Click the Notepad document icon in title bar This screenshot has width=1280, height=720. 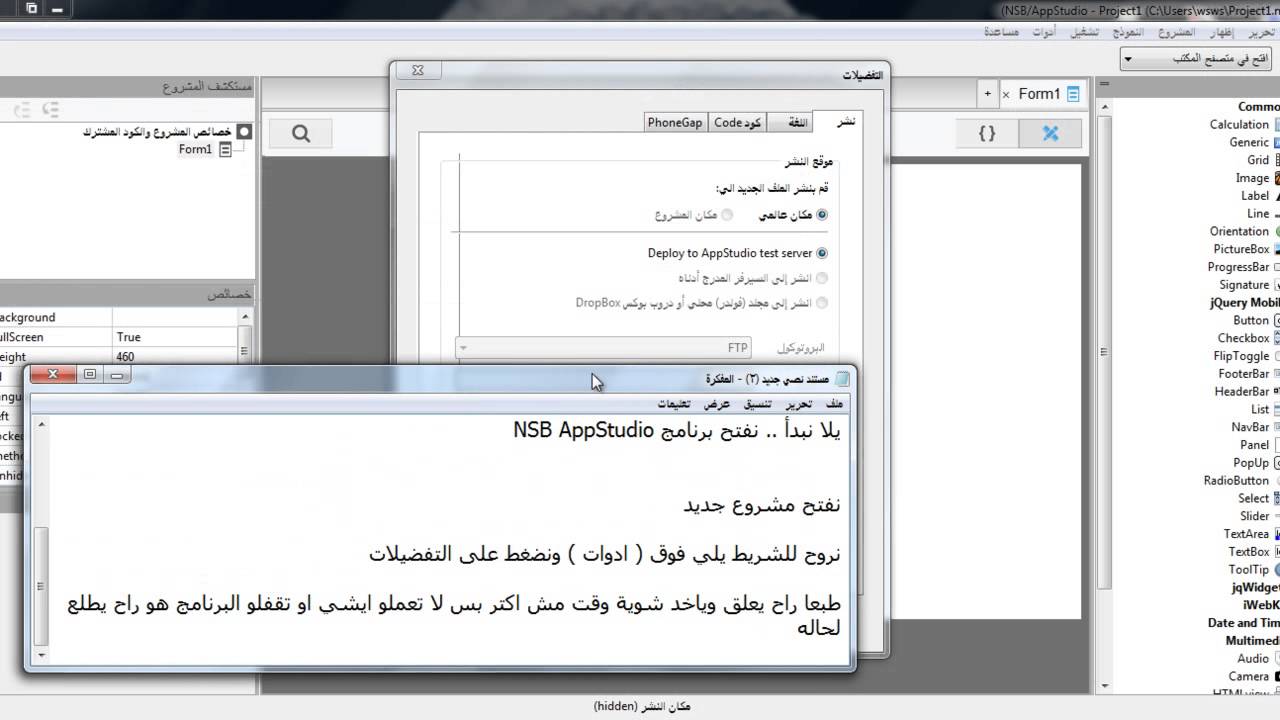[x=843, y=378]
